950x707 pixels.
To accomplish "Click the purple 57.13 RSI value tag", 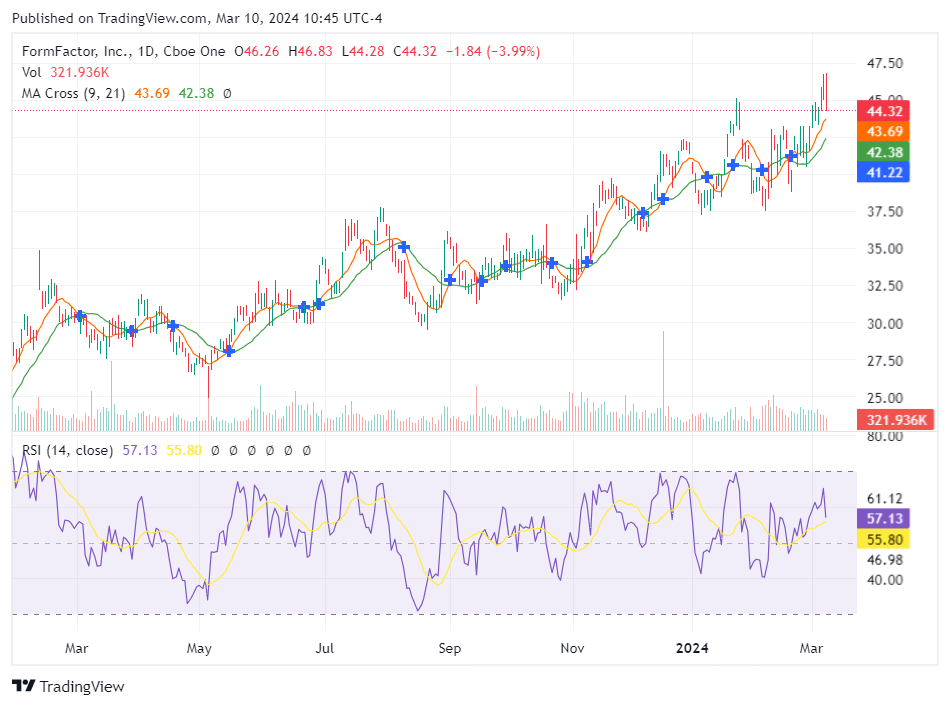I will coord(885,519).
